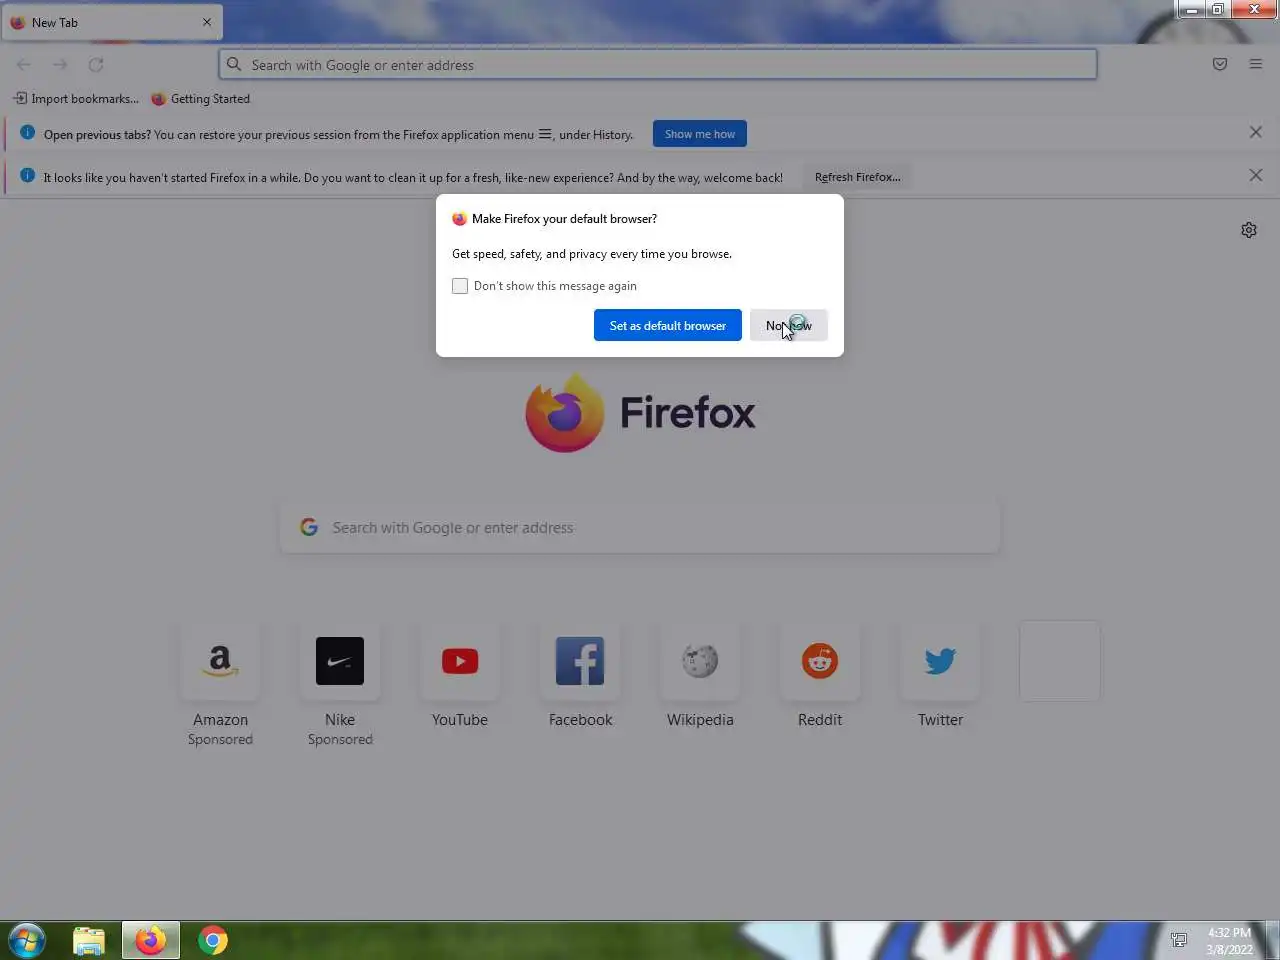Click the Refresh Firefox button
This screenshot has width=1280, height=960.
(858, 177)
